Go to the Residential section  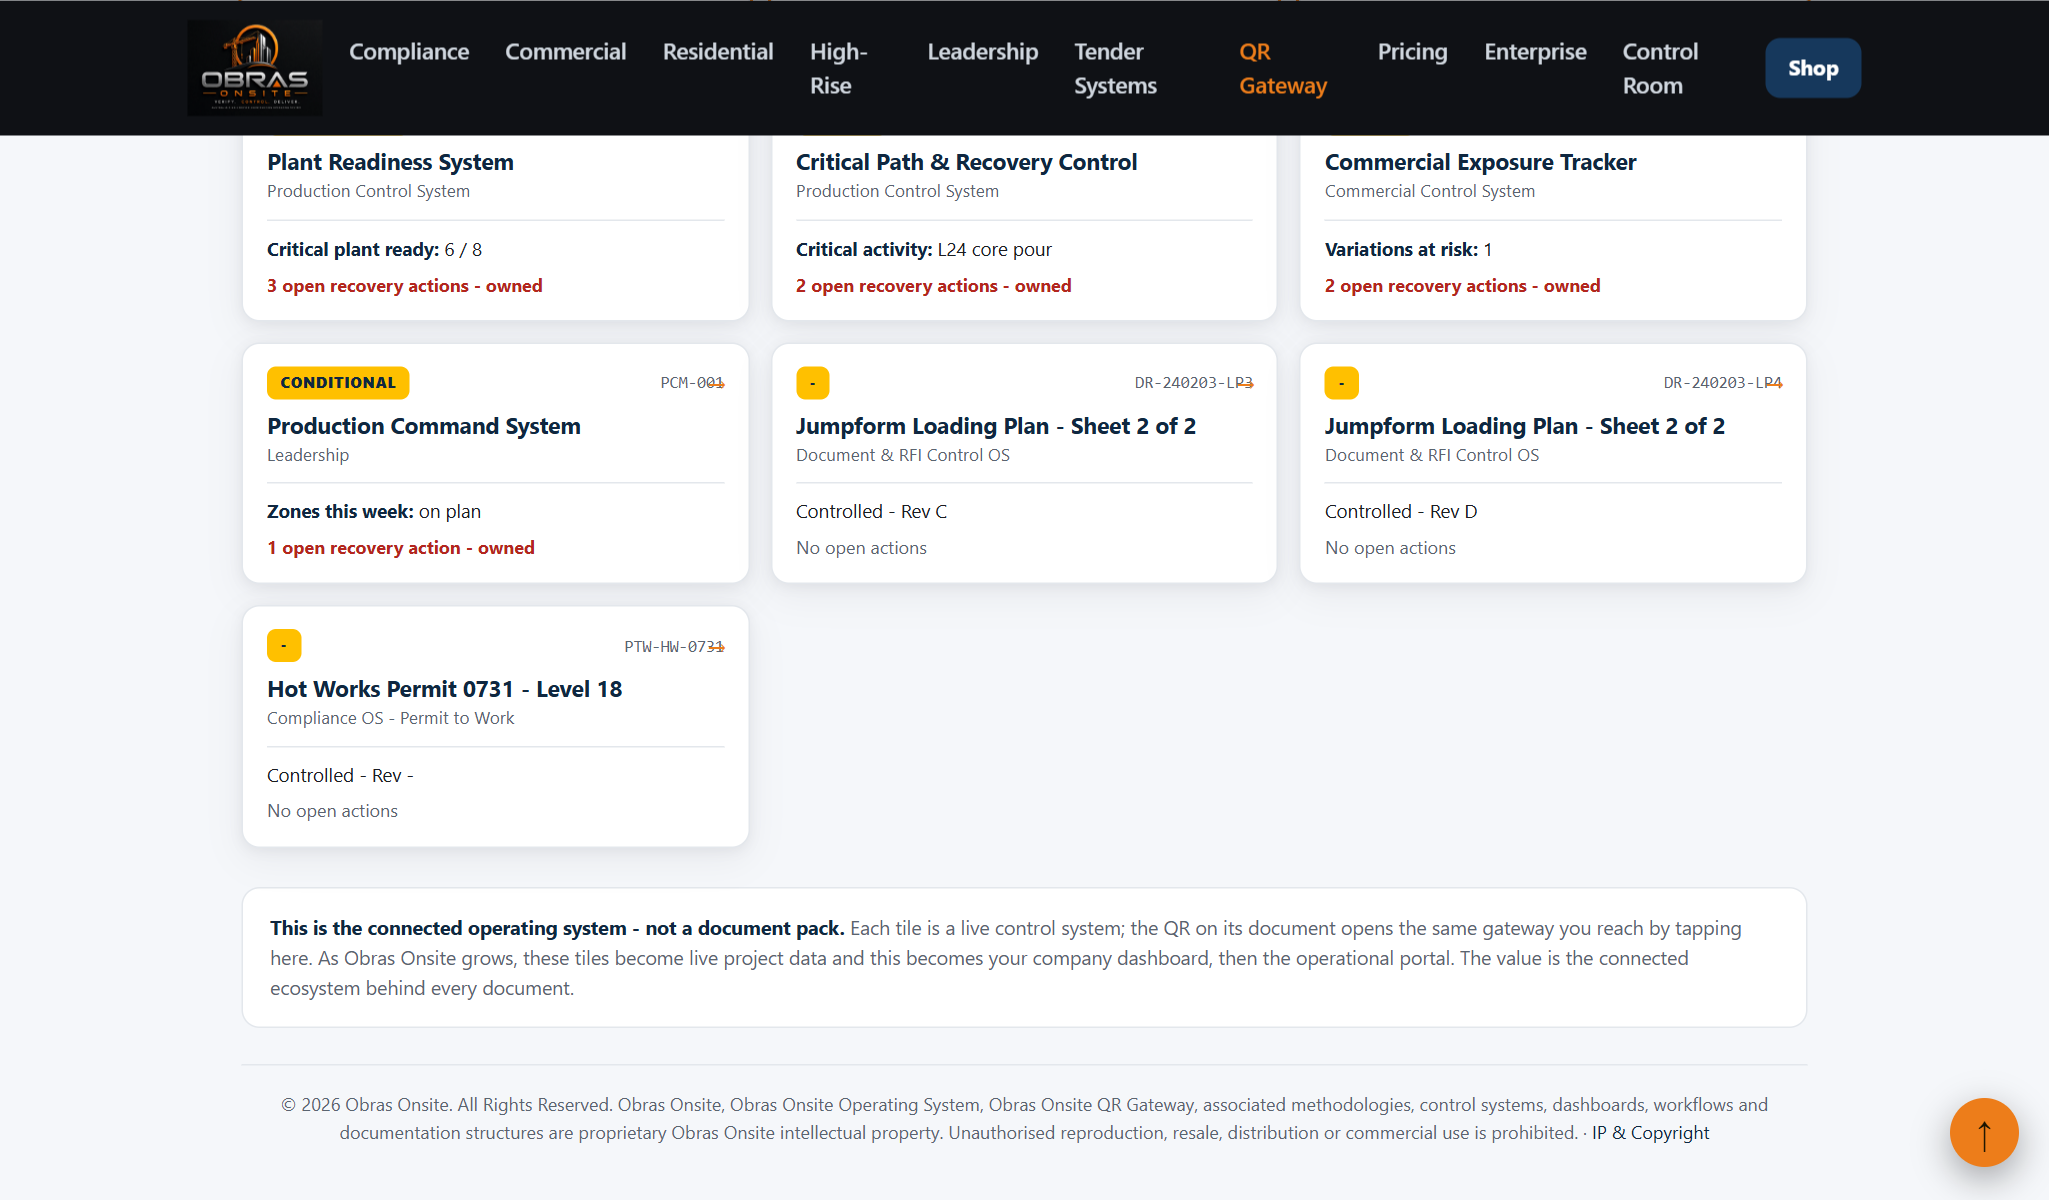tap(718, 51)
